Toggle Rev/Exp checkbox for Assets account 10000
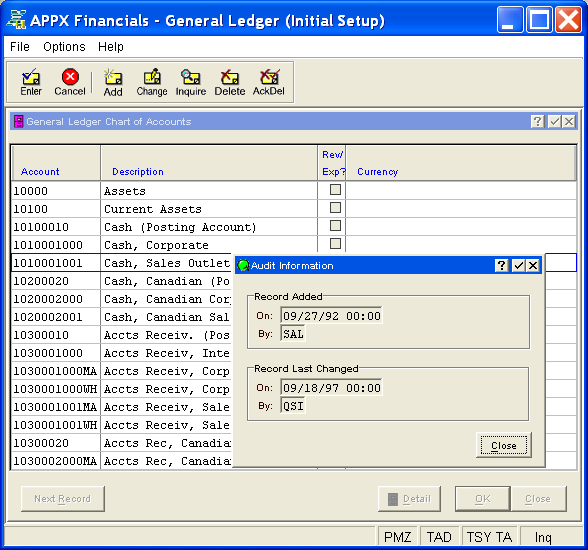 click(x=335, y=190)
